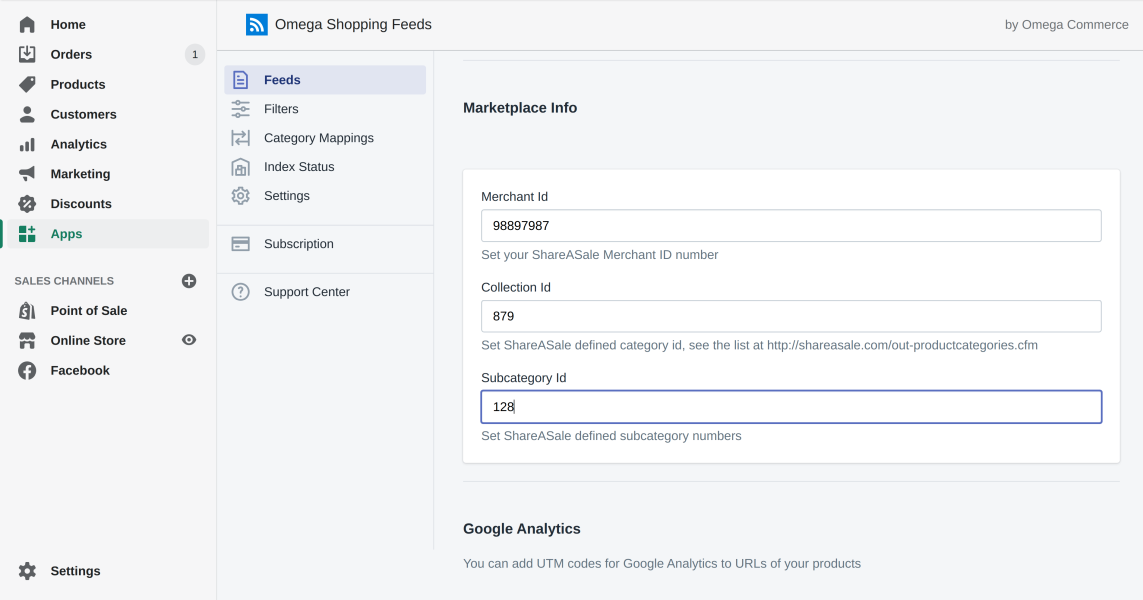1143x600 pixels.
Task: Click into the Merchant Id field
Action: pyautogui.click(x=791, y=226)
